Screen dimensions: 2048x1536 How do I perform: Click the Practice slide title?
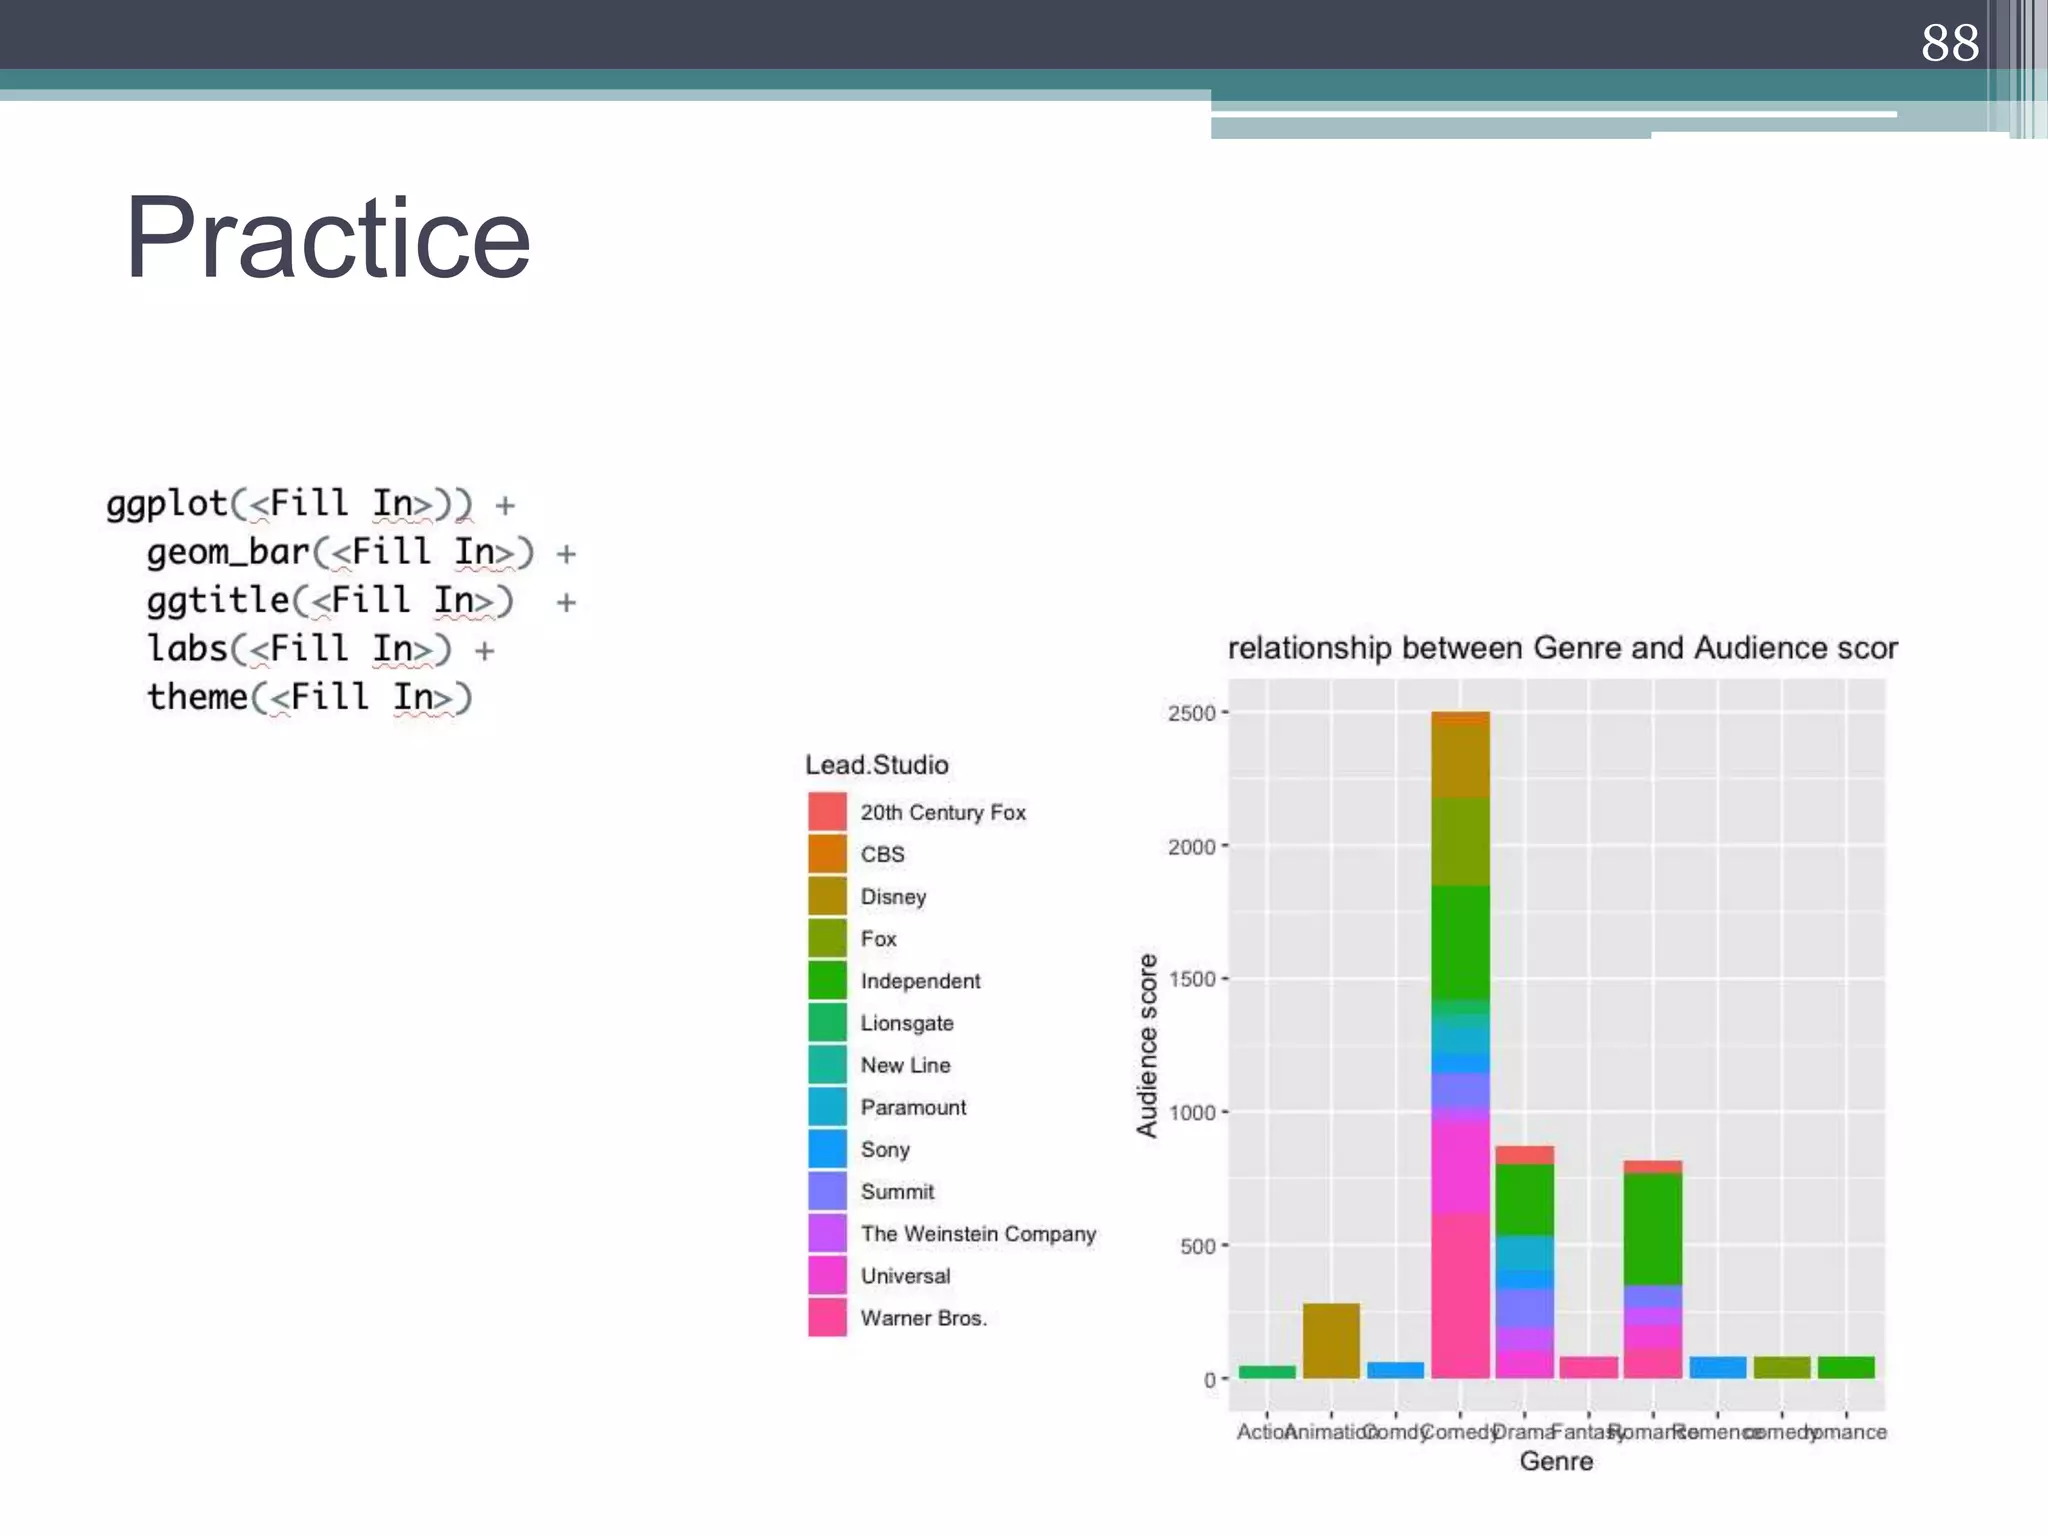(327, 238)
